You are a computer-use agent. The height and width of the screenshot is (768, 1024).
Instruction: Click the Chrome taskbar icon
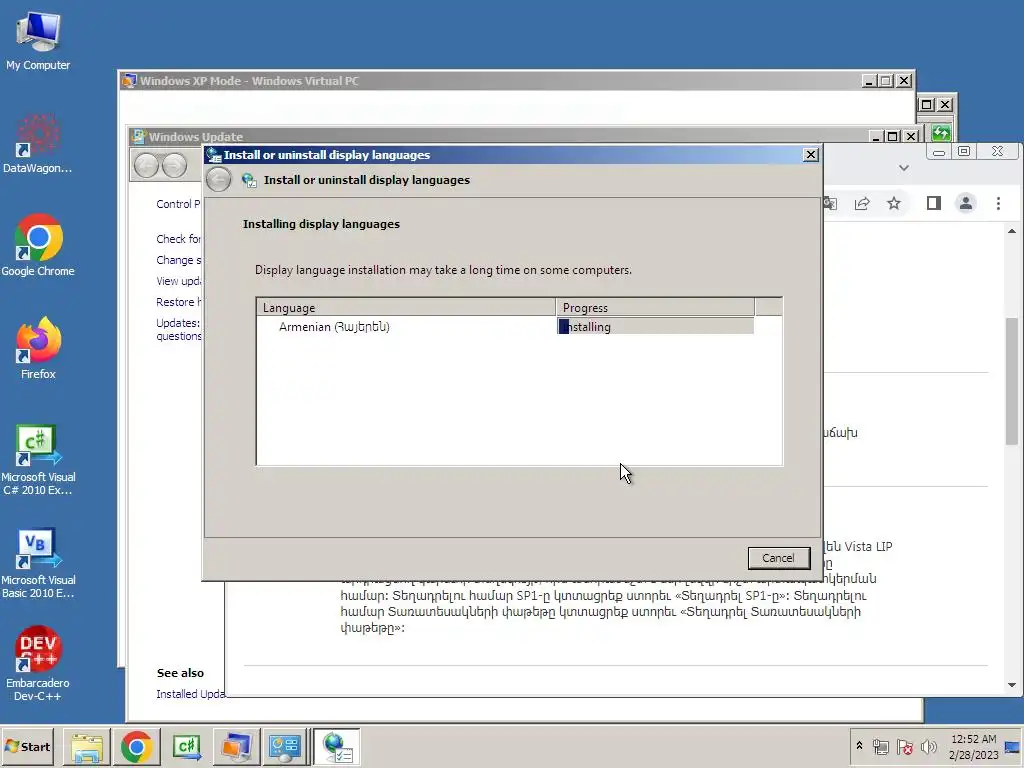click(x=136, y=747)
